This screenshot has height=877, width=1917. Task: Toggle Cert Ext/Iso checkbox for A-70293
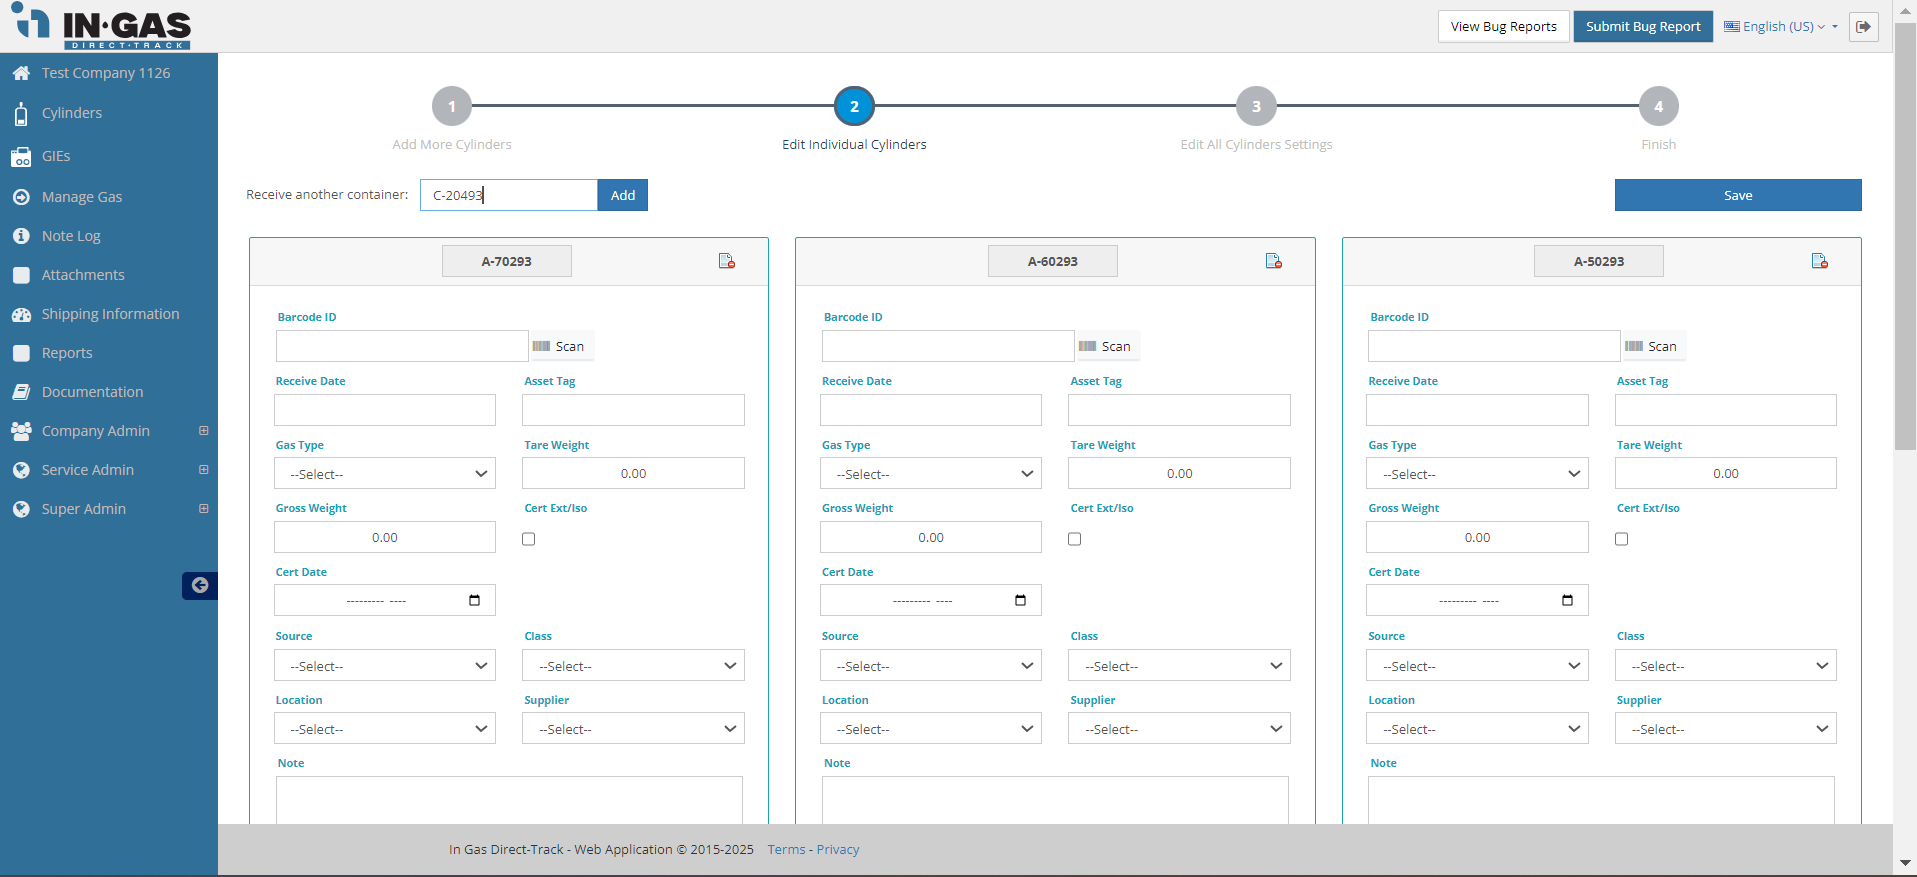[x=529, y=539]
